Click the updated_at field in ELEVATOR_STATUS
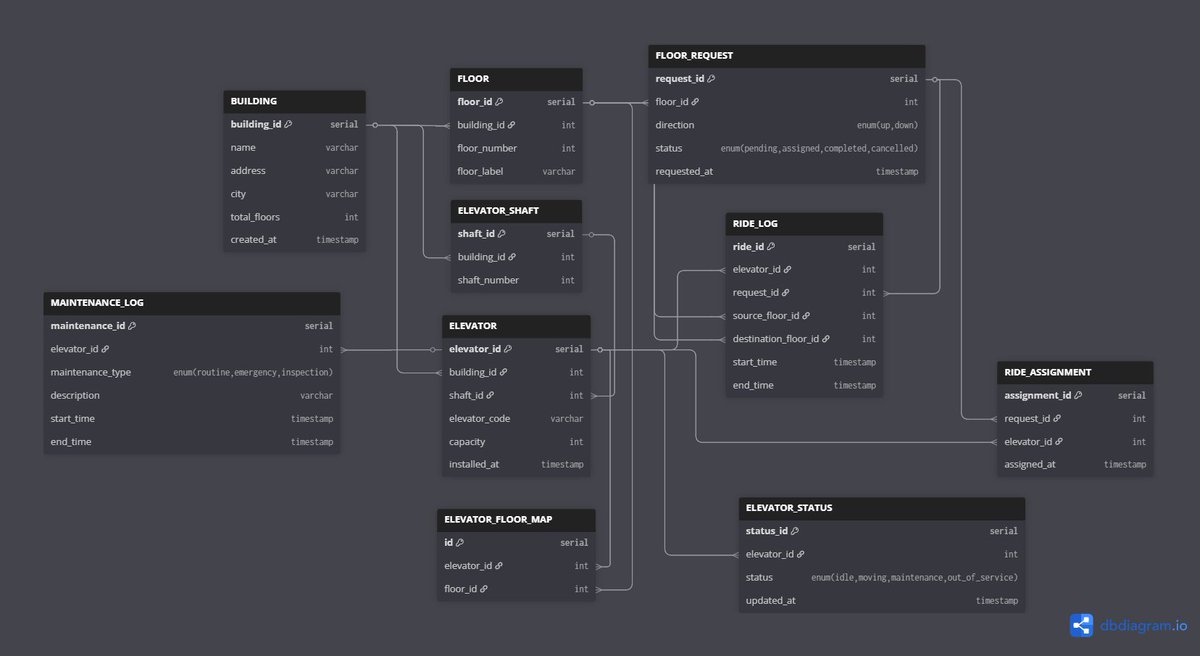This screenshot has width=1200, height=656. 882,600
